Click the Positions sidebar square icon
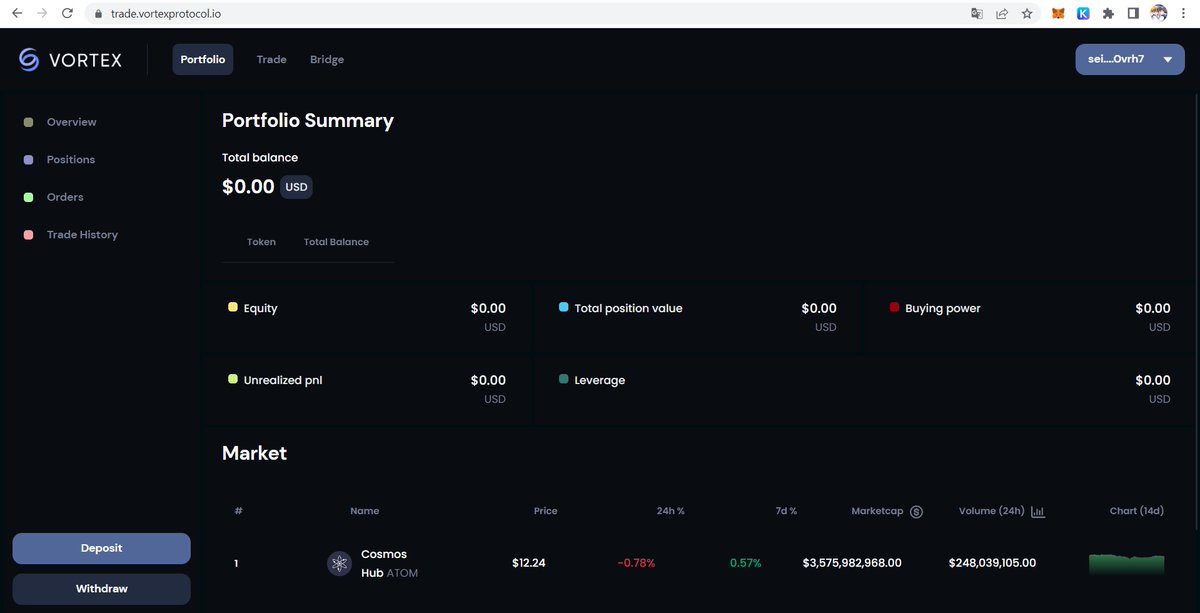This screenshot has height=613, width=1200. (x=28, y=160)
